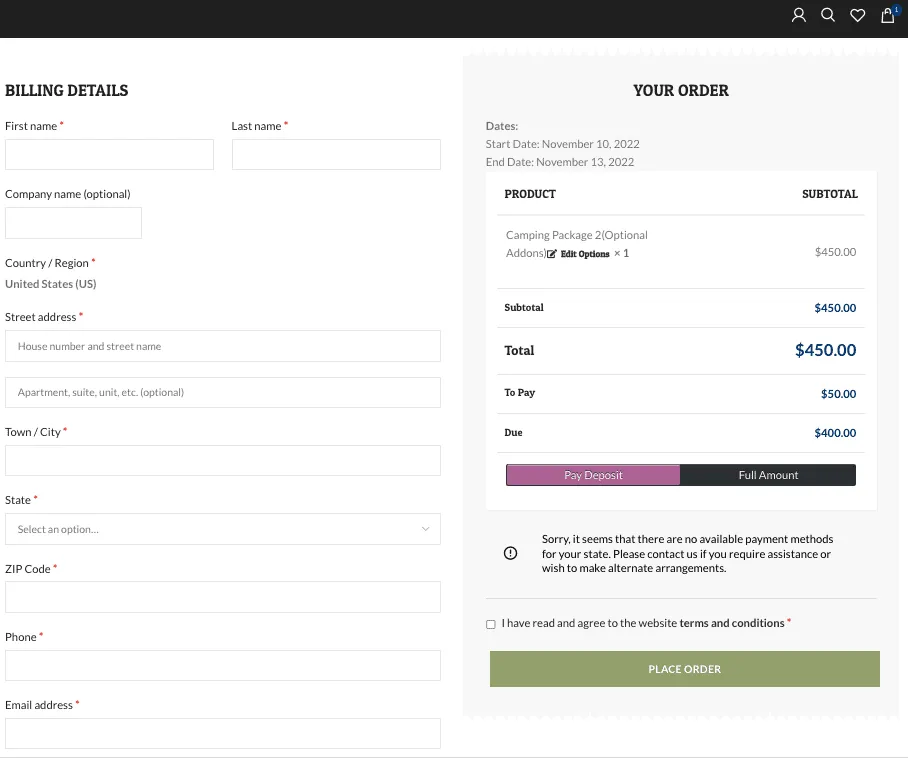This screenshot has width=908, height=759.
Task: Open the State selection dropdown
Action: click(222, 529)
